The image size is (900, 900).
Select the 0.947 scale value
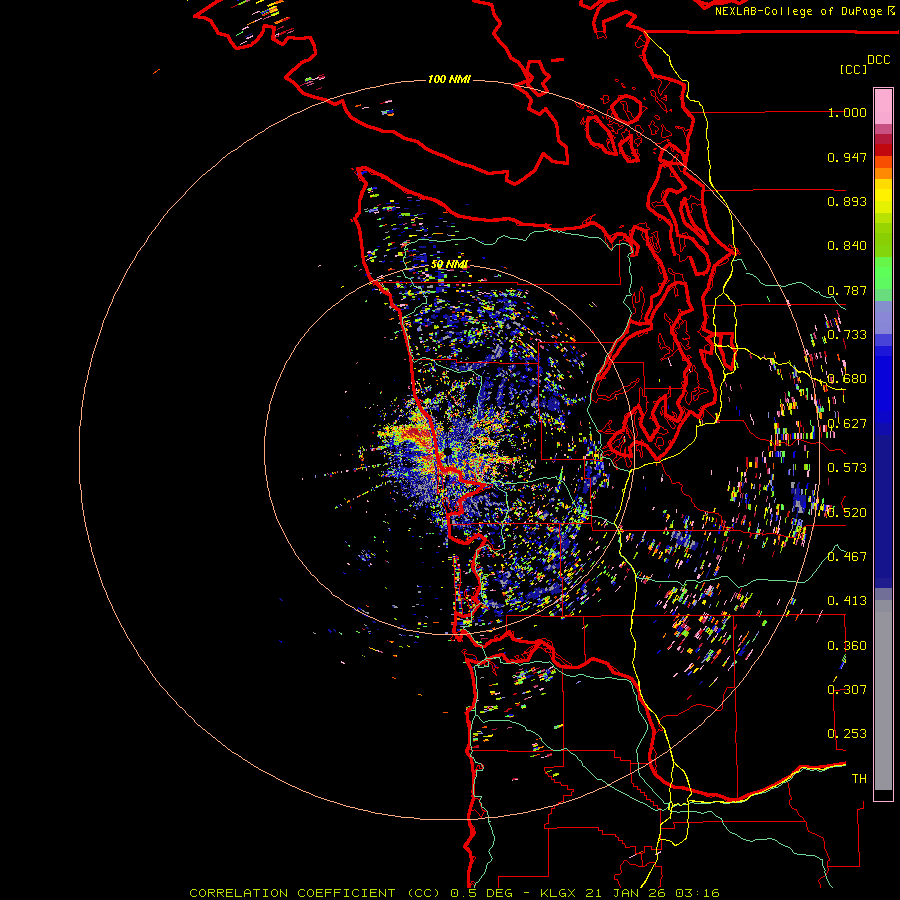point(847,157)
